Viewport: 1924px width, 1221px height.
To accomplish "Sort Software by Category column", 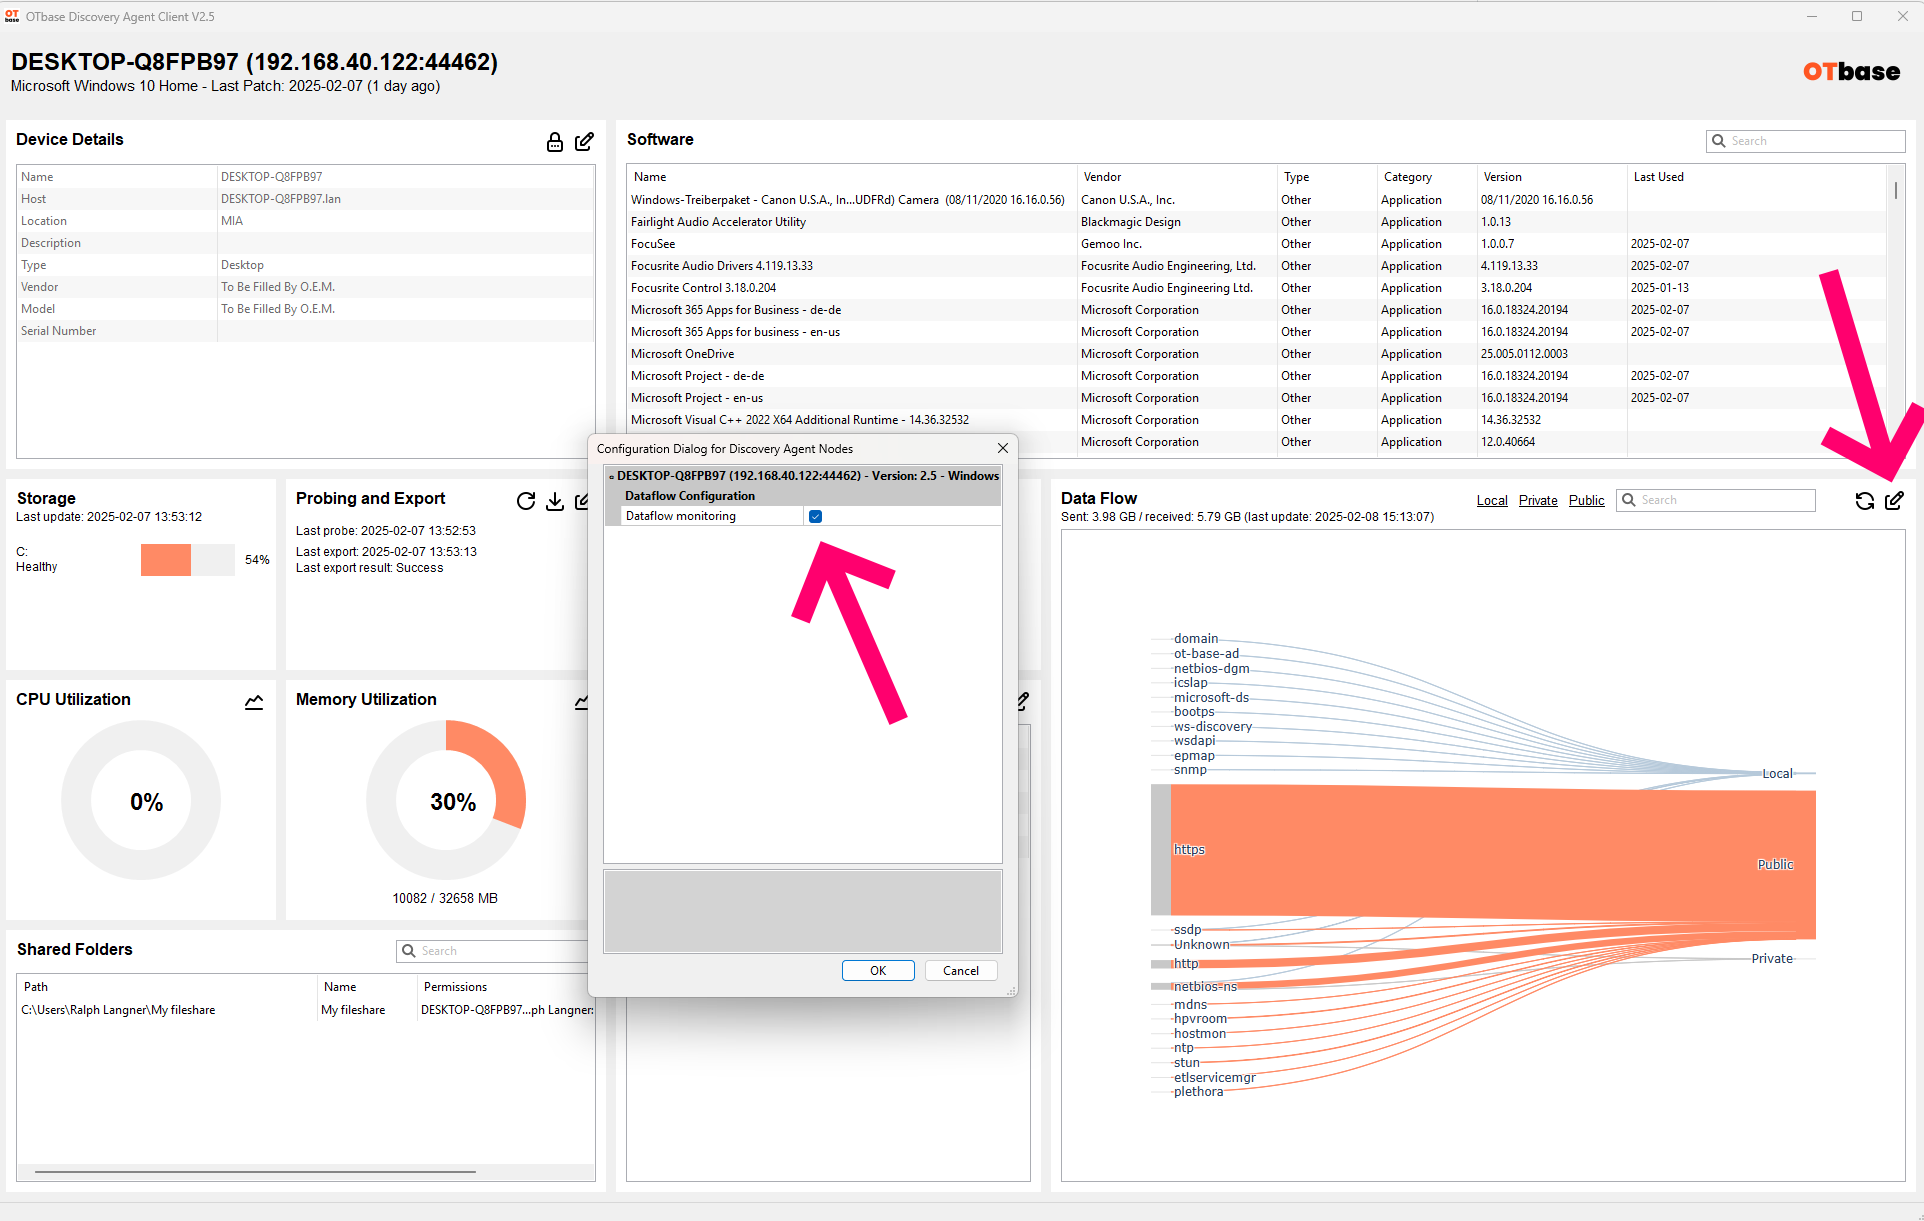I will (1427, 177).
